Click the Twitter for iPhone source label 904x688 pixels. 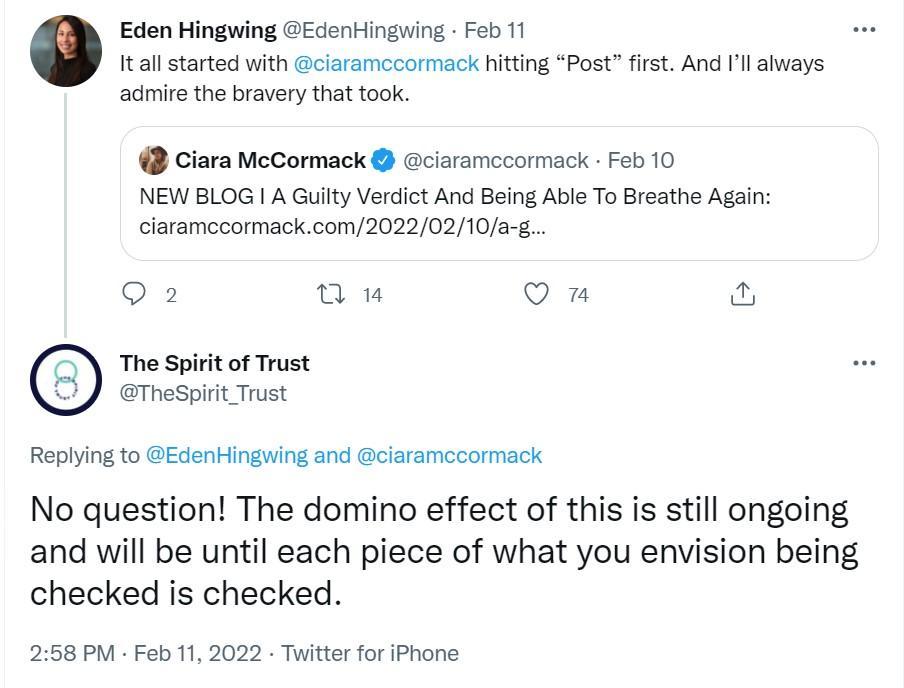(370, 653)
